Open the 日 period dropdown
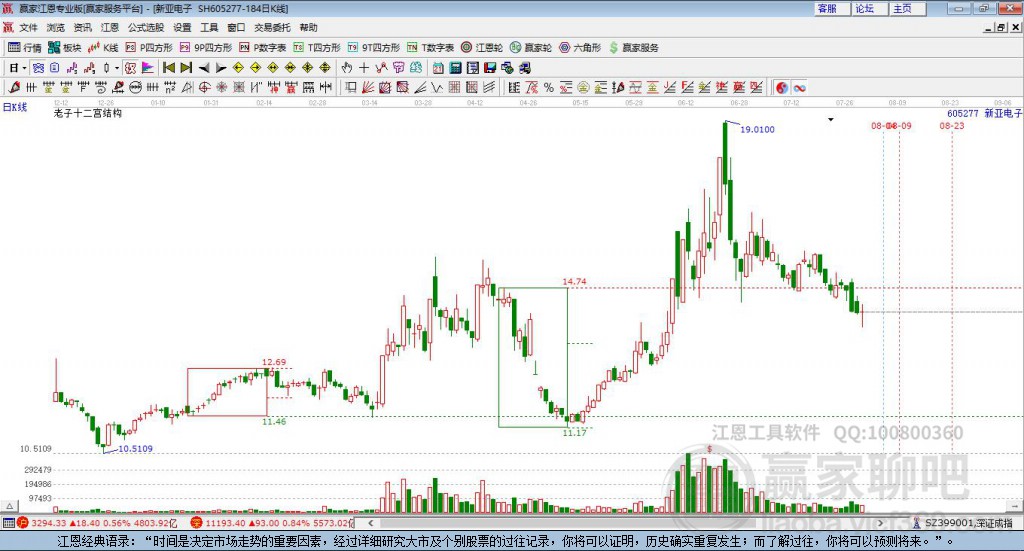Viewport: 1024px width, 551px height. (17, 68)
